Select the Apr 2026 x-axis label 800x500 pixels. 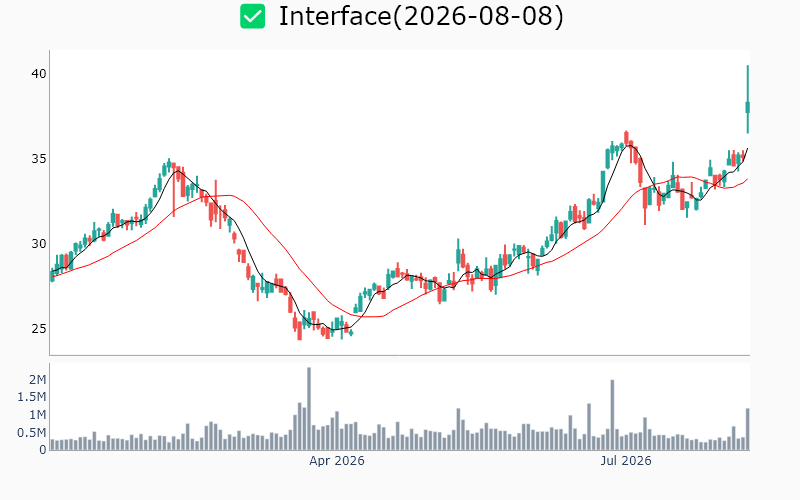click(337, 461)
